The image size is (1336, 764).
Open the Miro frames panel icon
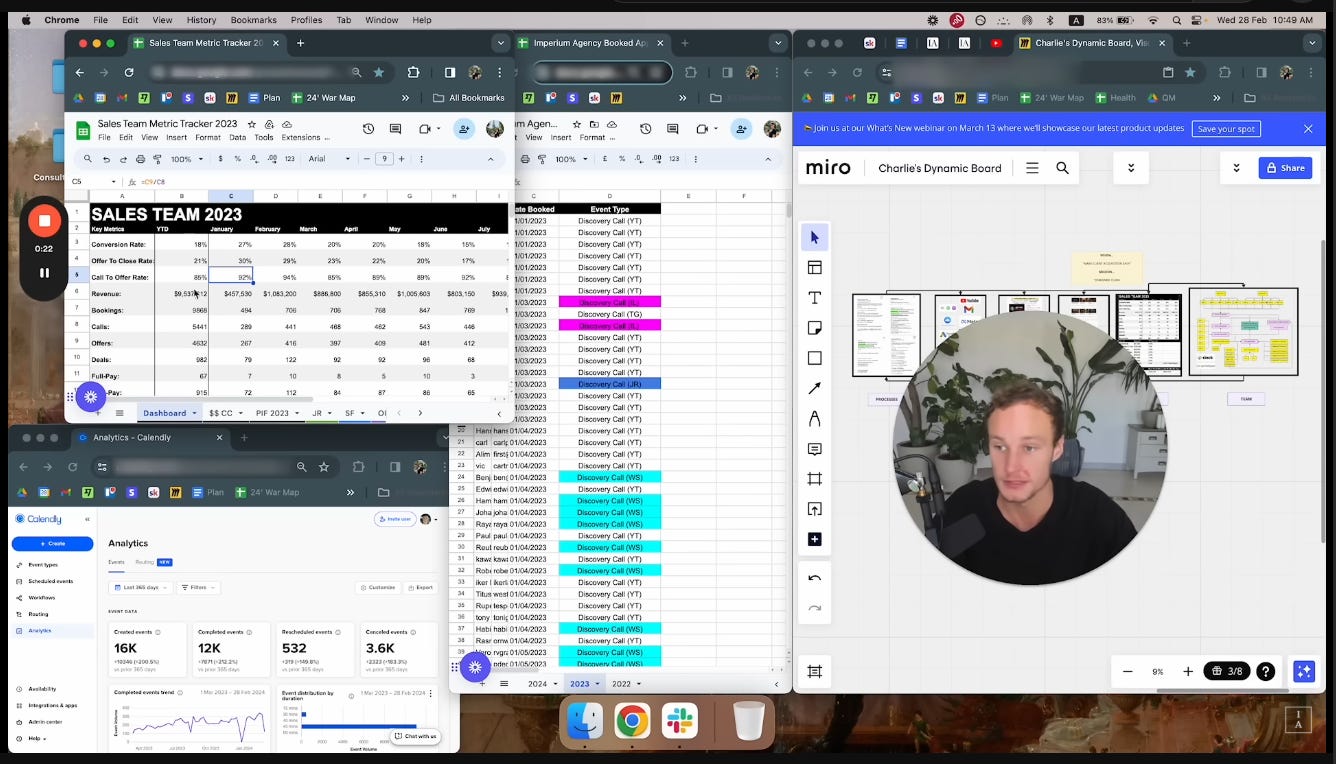click(x=814, y=672)
